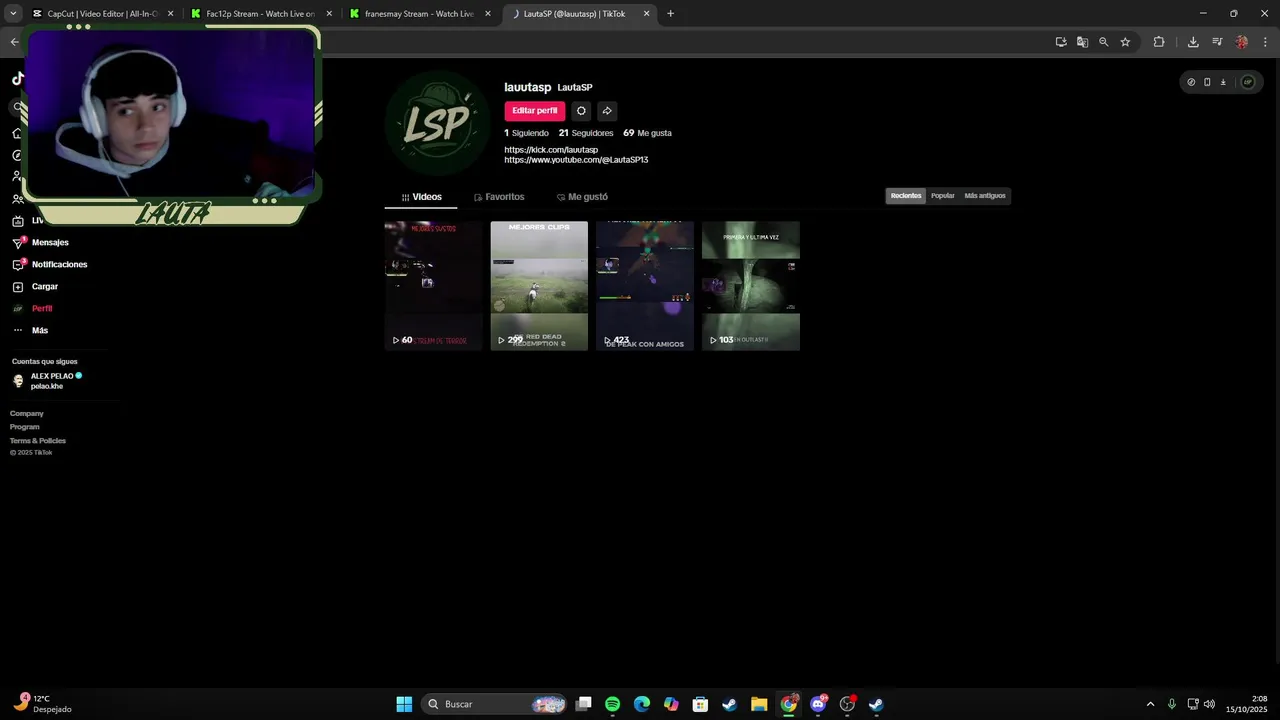Open the Following person icon in sidebar
This screenshot has width=1280, height=720.
click(17, 177)
